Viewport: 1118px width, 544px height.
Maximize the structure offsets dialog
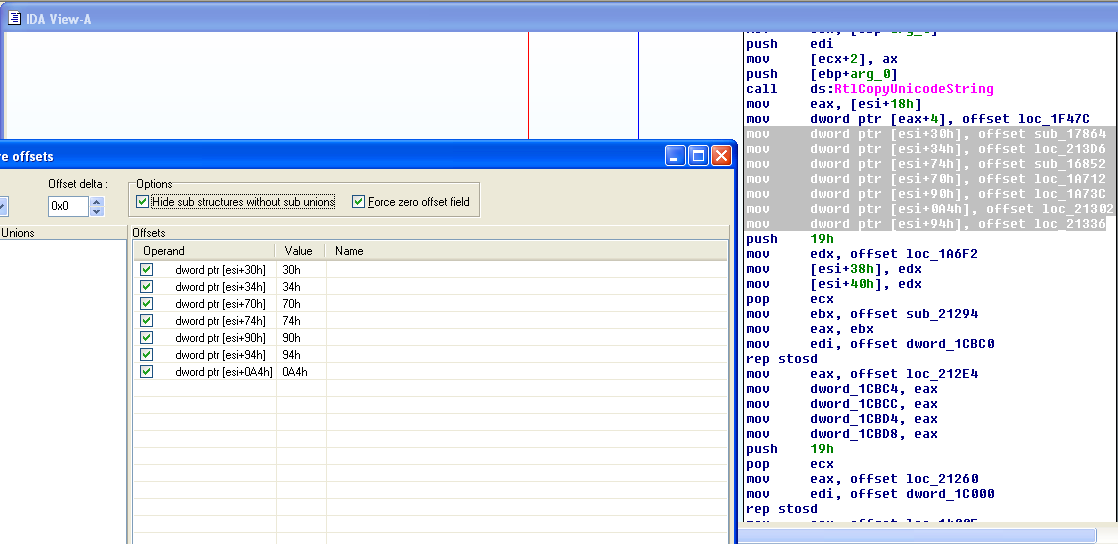pyautogui.click(x=699, y=155)
